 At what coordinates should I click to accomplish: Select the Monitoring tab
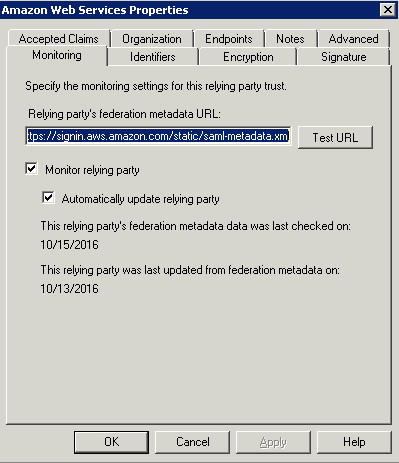tap(57, 55)
